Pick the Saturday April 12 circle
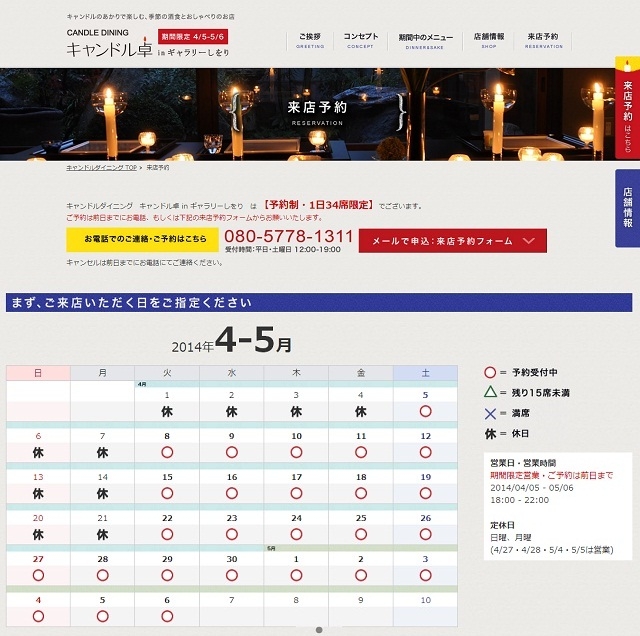Image resolution: width=640 pixels, height=636 pixels. point(425,452)
